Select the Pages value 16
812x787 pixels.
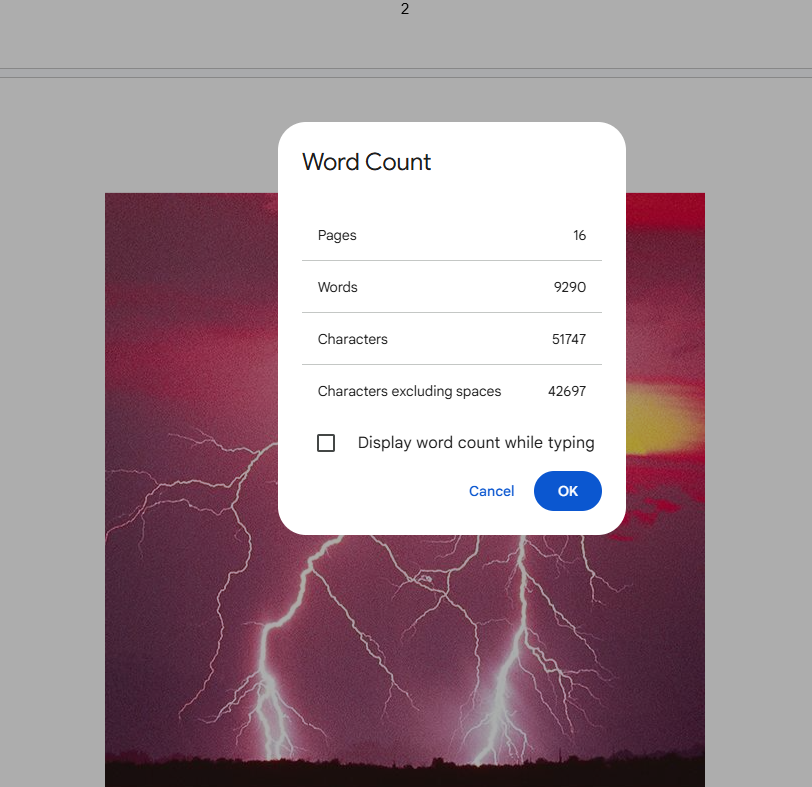pos(579,236)
